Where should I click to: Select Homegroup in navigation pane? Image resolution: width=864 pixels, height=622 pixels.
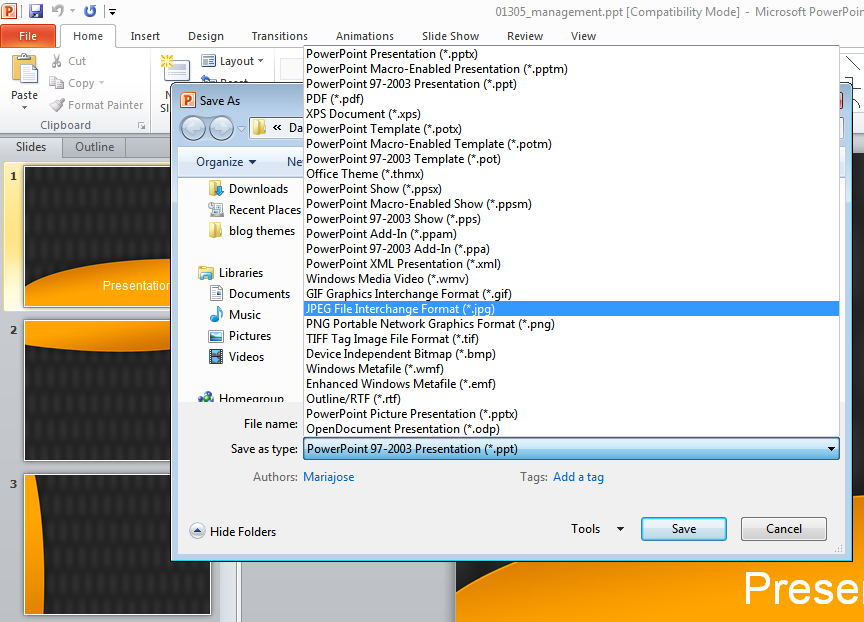241,398
